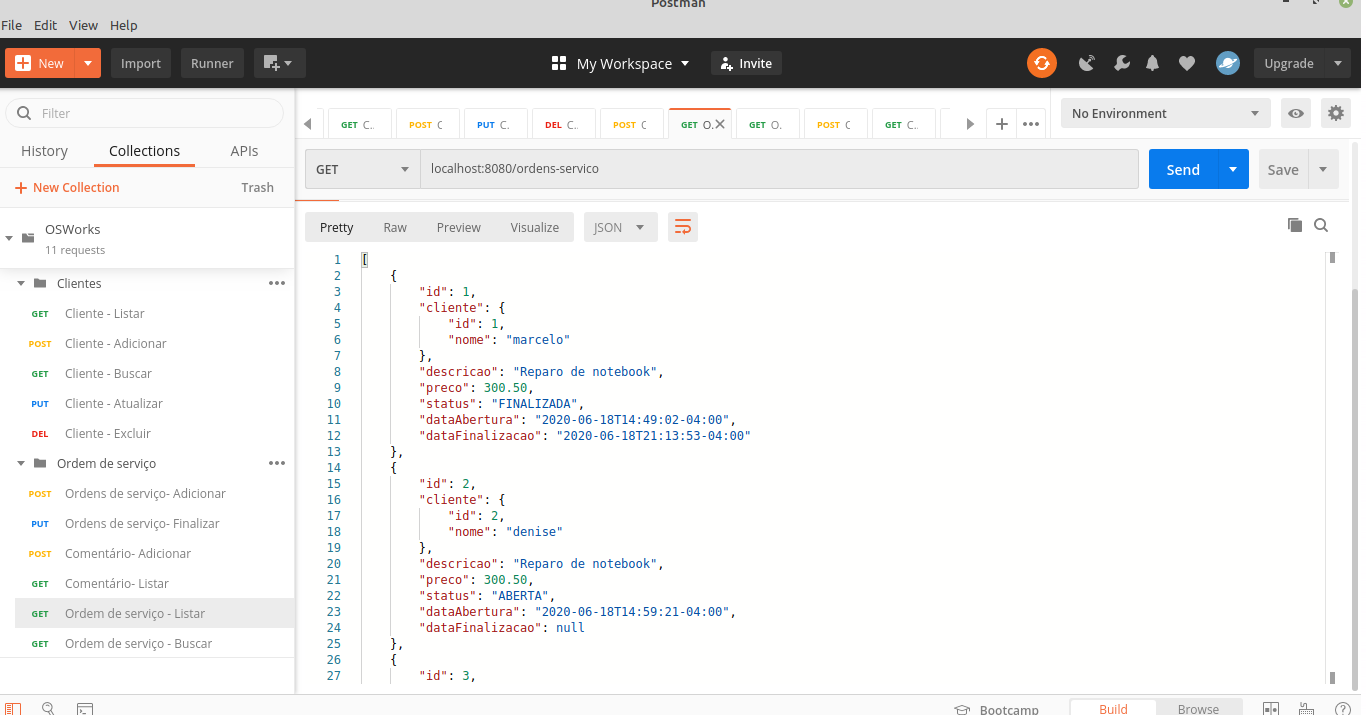Open Clientes folder options ellipsis
Screen dimensions: 1366x715
277,283
